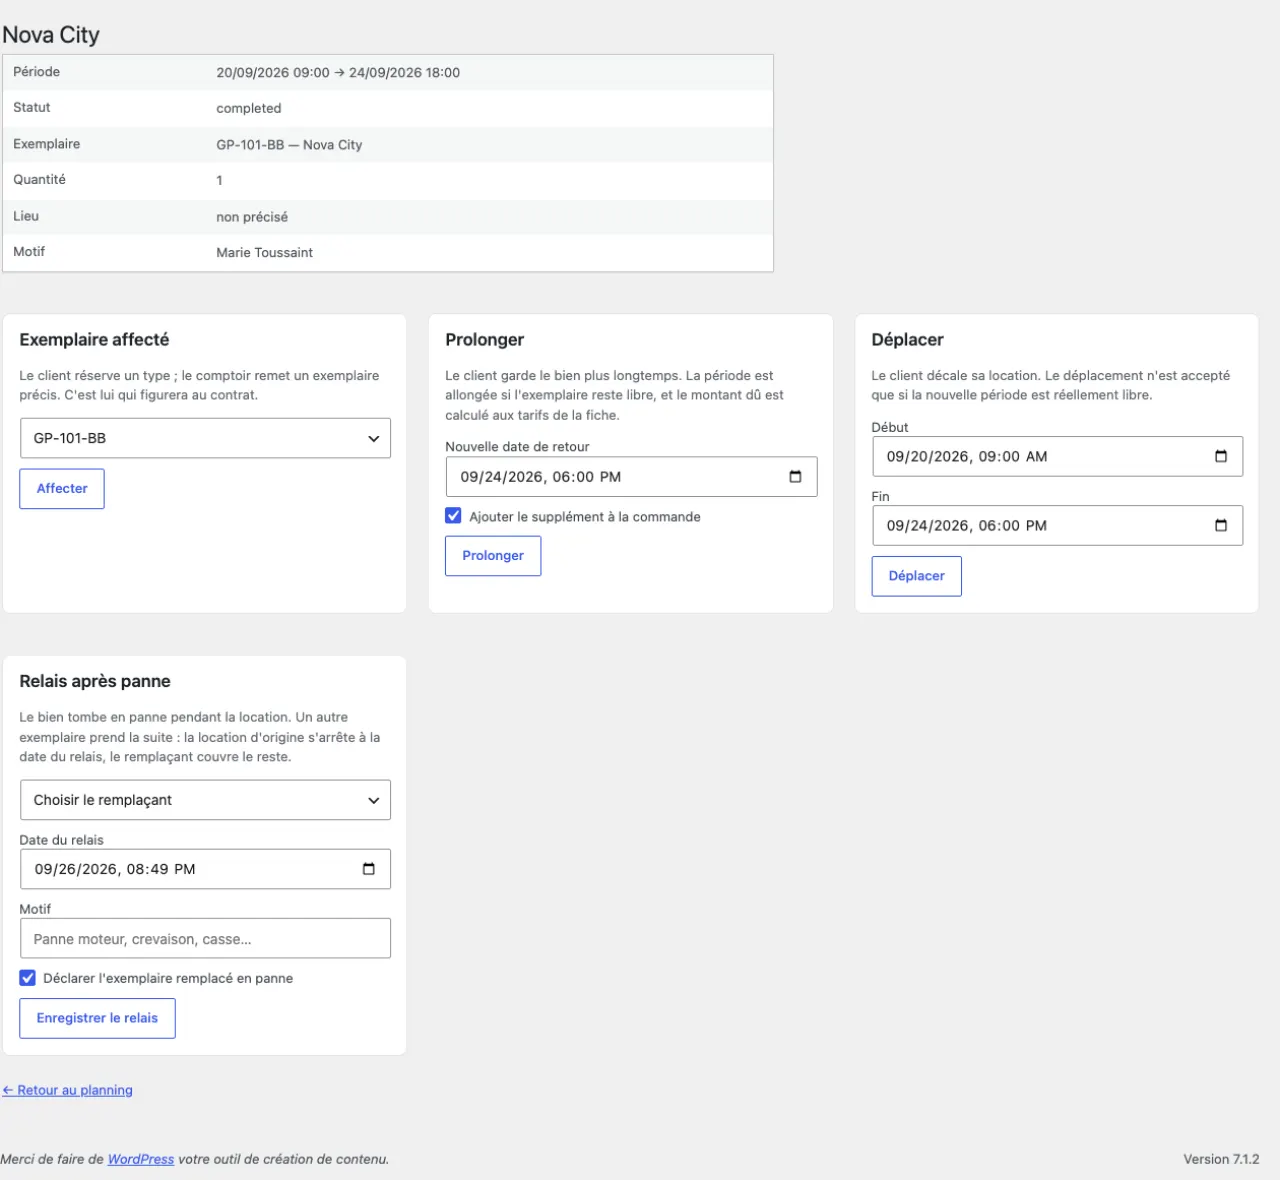Click the Début date-time value
This screenshot has height=1180, width=1280.
coord(967,456)
